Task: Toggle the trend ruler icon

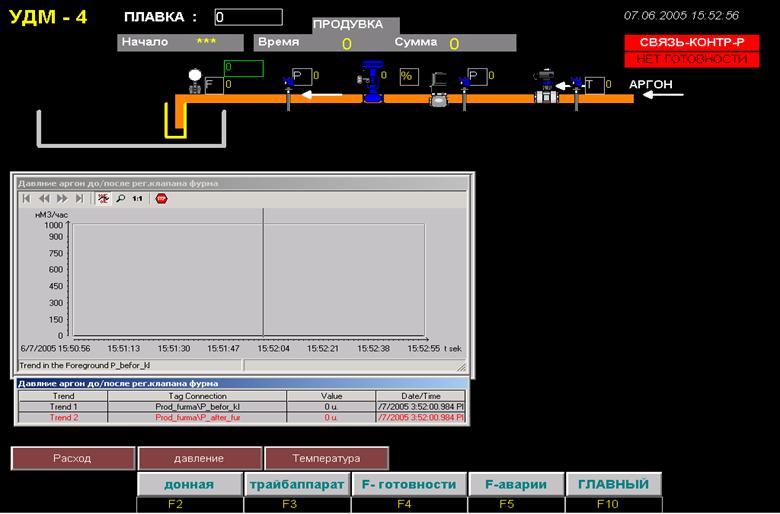Action: coord(103,199)
